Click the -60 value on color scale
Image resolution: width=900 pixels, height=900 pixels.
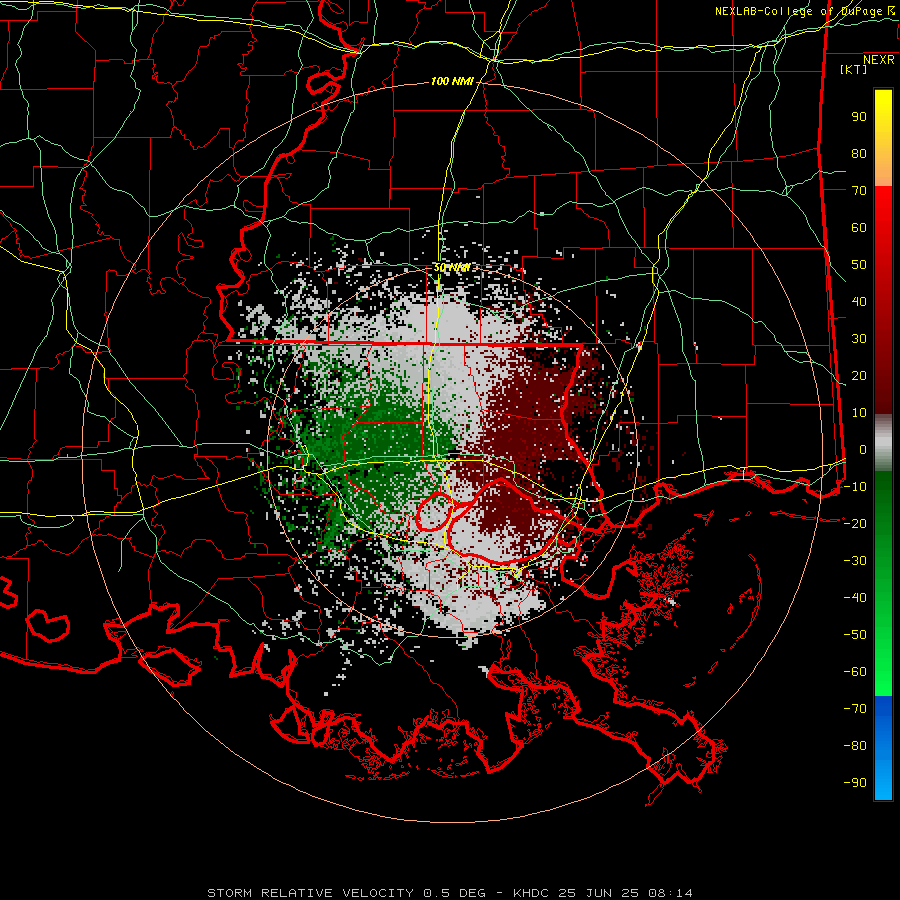click(855, 672)
